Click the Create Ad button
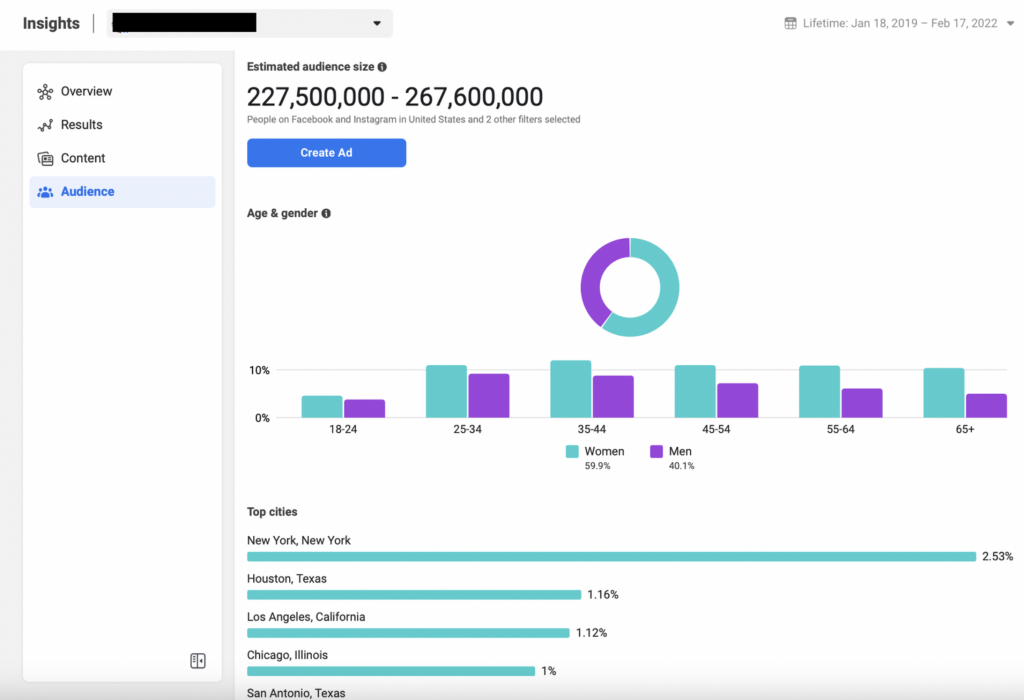Screen dimensions: 1024x700 (x=327, y=153)
